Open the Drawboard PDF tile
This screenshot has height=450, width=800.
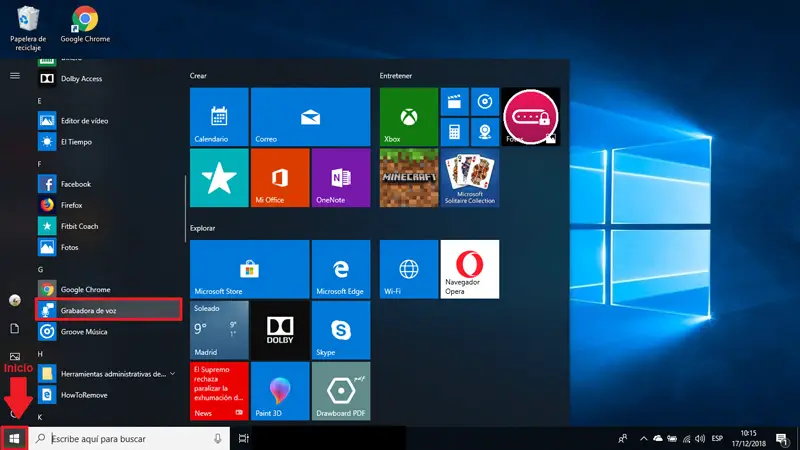coord(341,391)
